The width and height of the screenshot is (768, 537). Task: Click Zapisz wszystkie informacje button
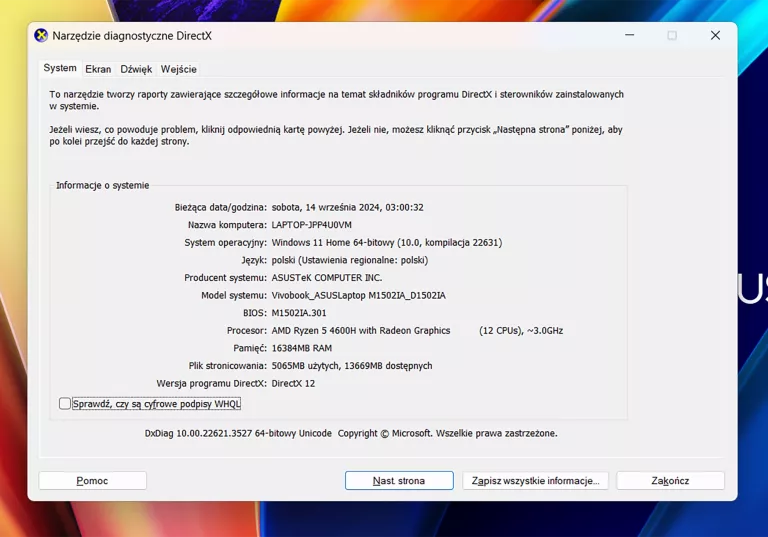coord(535,481)
